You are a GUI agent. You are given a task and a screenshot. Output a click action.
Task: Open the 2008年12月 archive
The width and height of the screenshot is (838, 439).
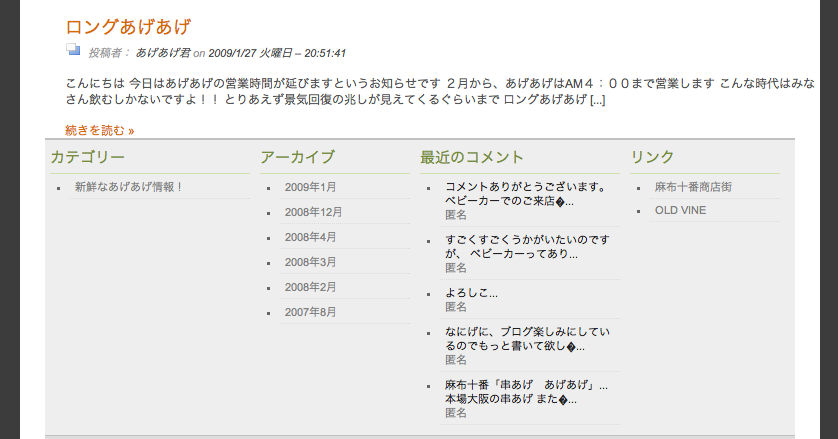click(x=313, y=212)
